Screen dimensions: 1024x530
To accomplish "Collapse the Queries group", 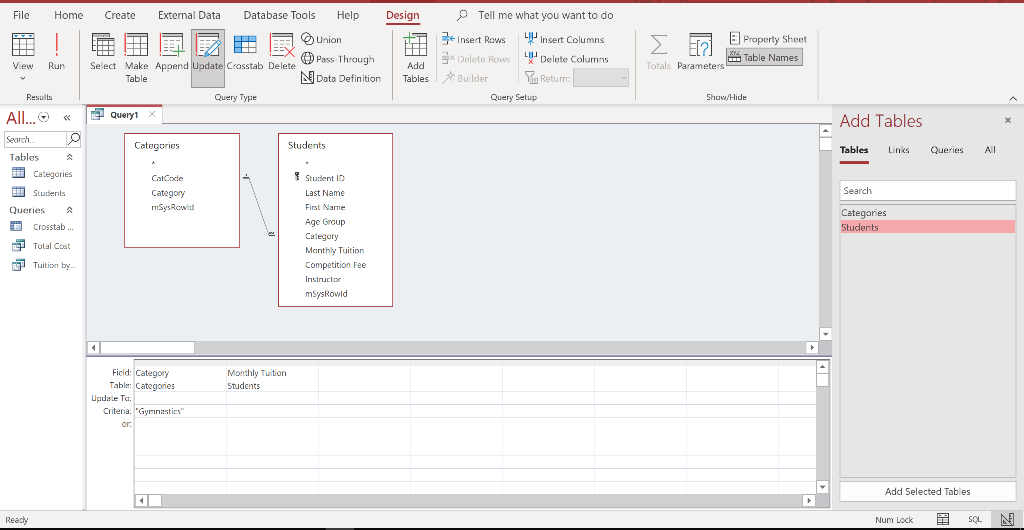I will 70,210.
